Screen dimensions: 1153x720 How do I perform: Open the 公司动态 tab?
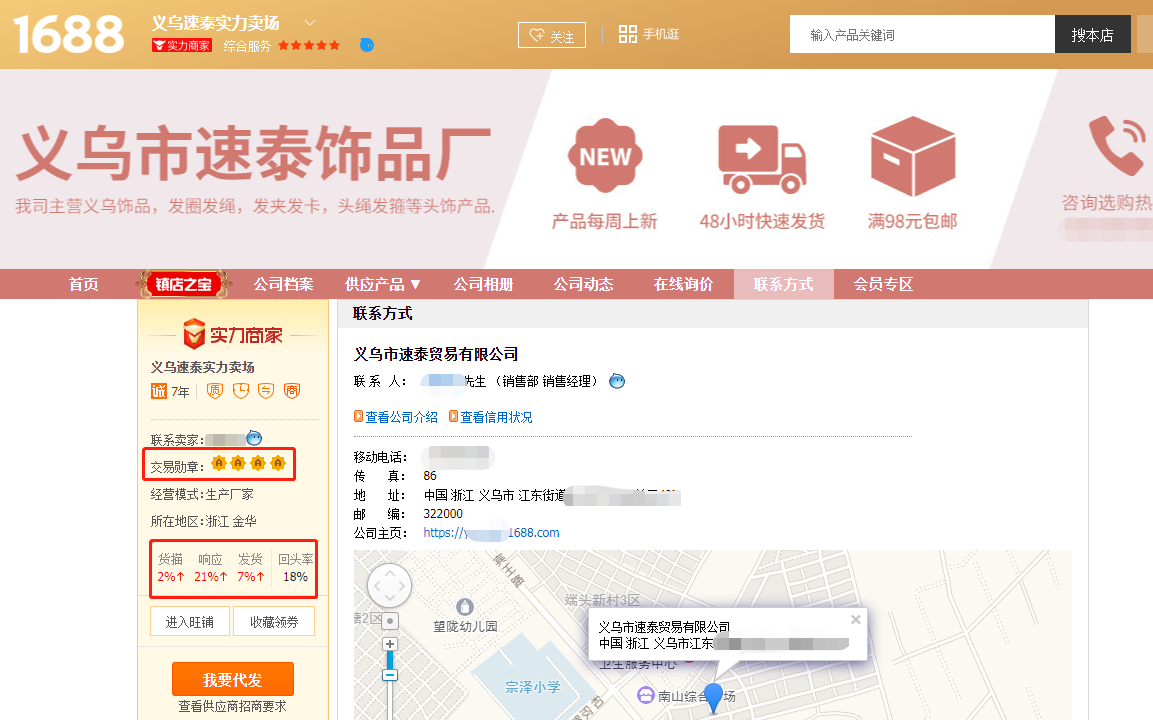point(583,284)
